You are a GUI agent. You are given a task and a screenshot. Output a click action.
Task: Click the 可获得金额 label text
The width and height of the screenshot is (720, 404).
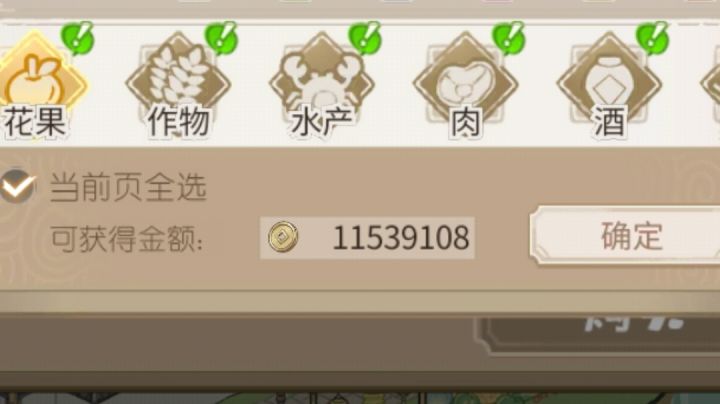pyautogui.click(x=126, y=239)
